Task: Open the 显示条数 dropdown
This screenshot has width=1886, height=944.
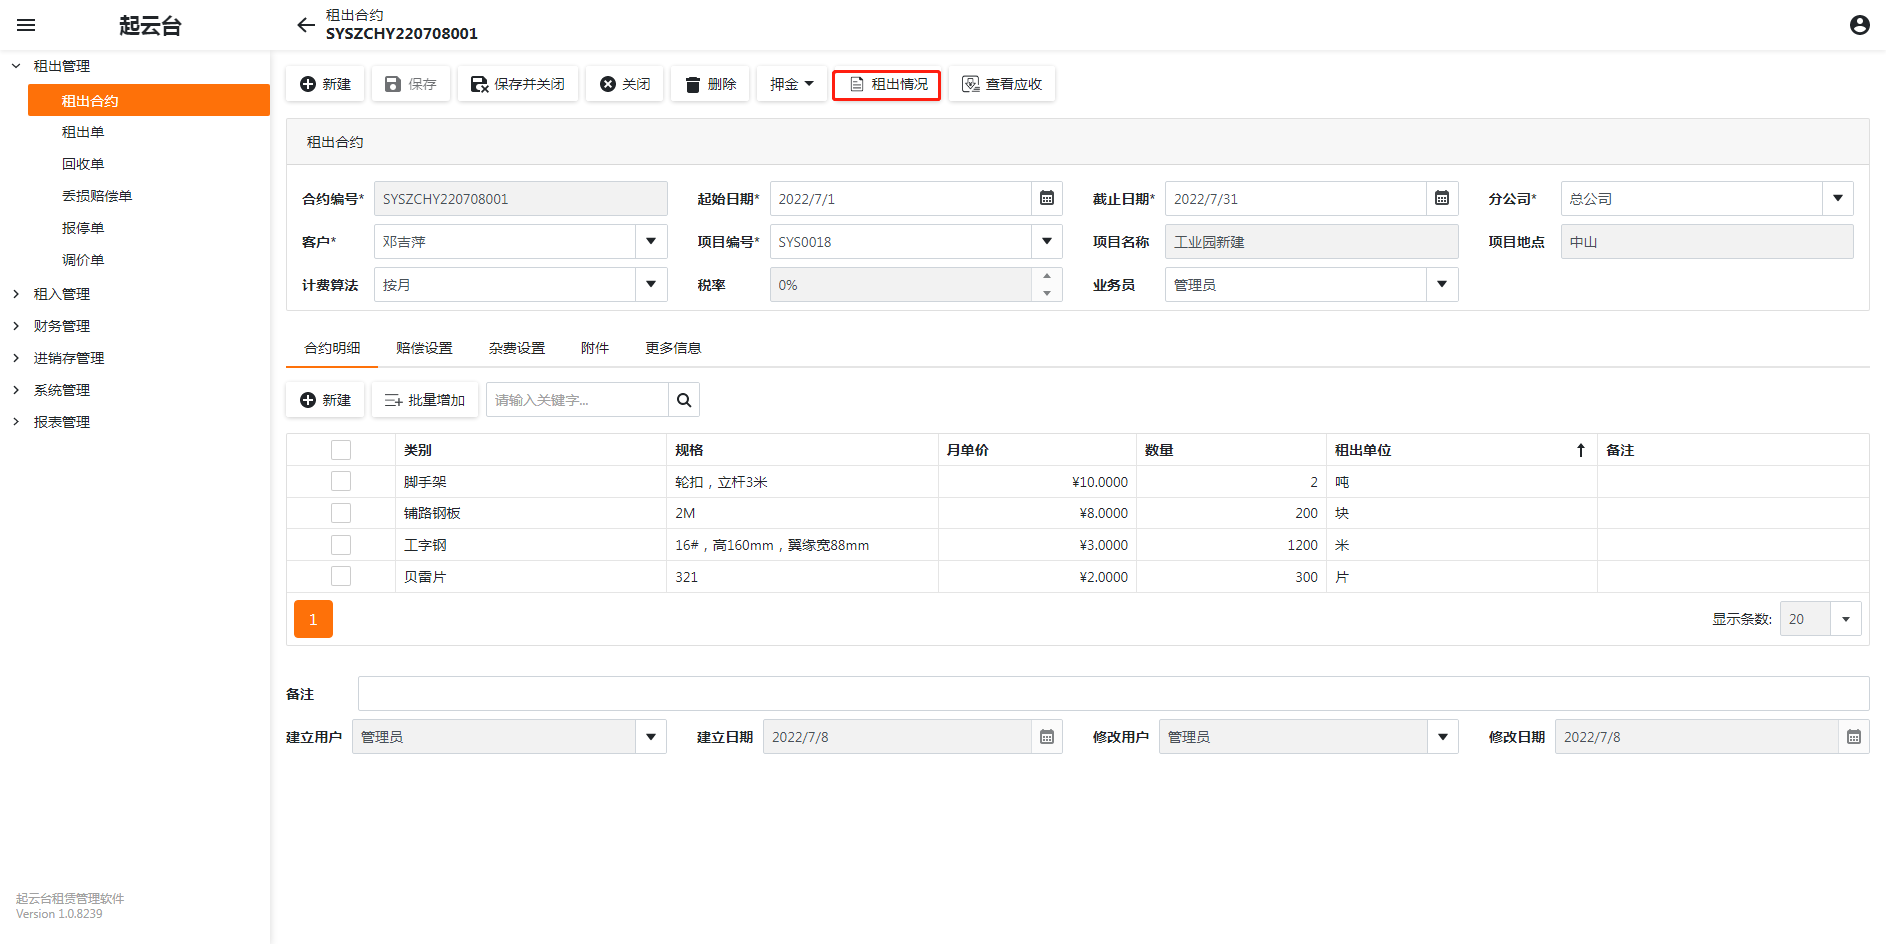Action: [1846, 619]
